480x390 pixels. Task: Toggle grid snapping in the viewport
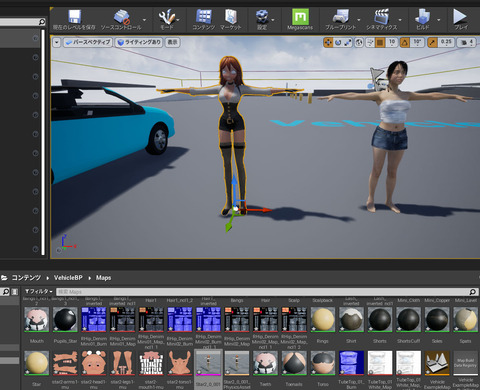pos(380,42)
